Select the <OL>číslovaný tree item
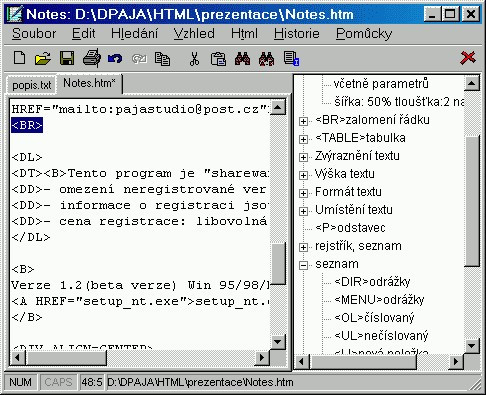This screenshot has height=395, width=486. coord(374,318)
